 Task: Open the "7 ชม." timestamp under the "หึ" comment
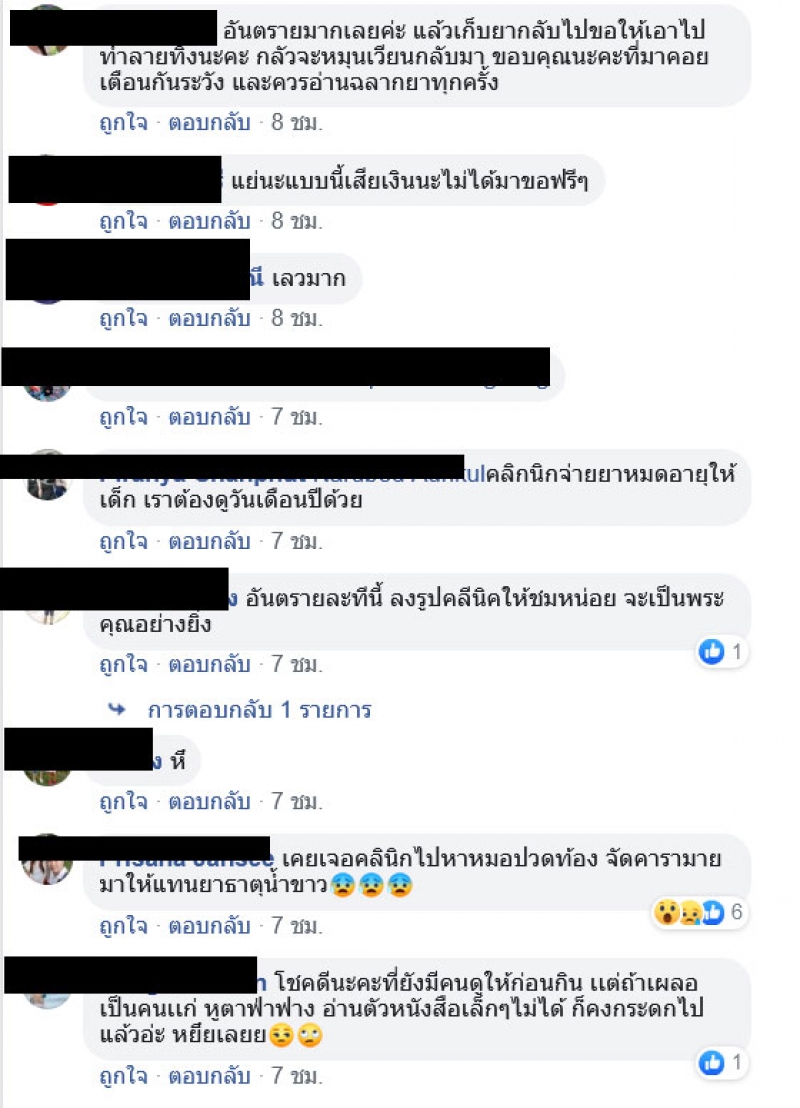(297, 801)
